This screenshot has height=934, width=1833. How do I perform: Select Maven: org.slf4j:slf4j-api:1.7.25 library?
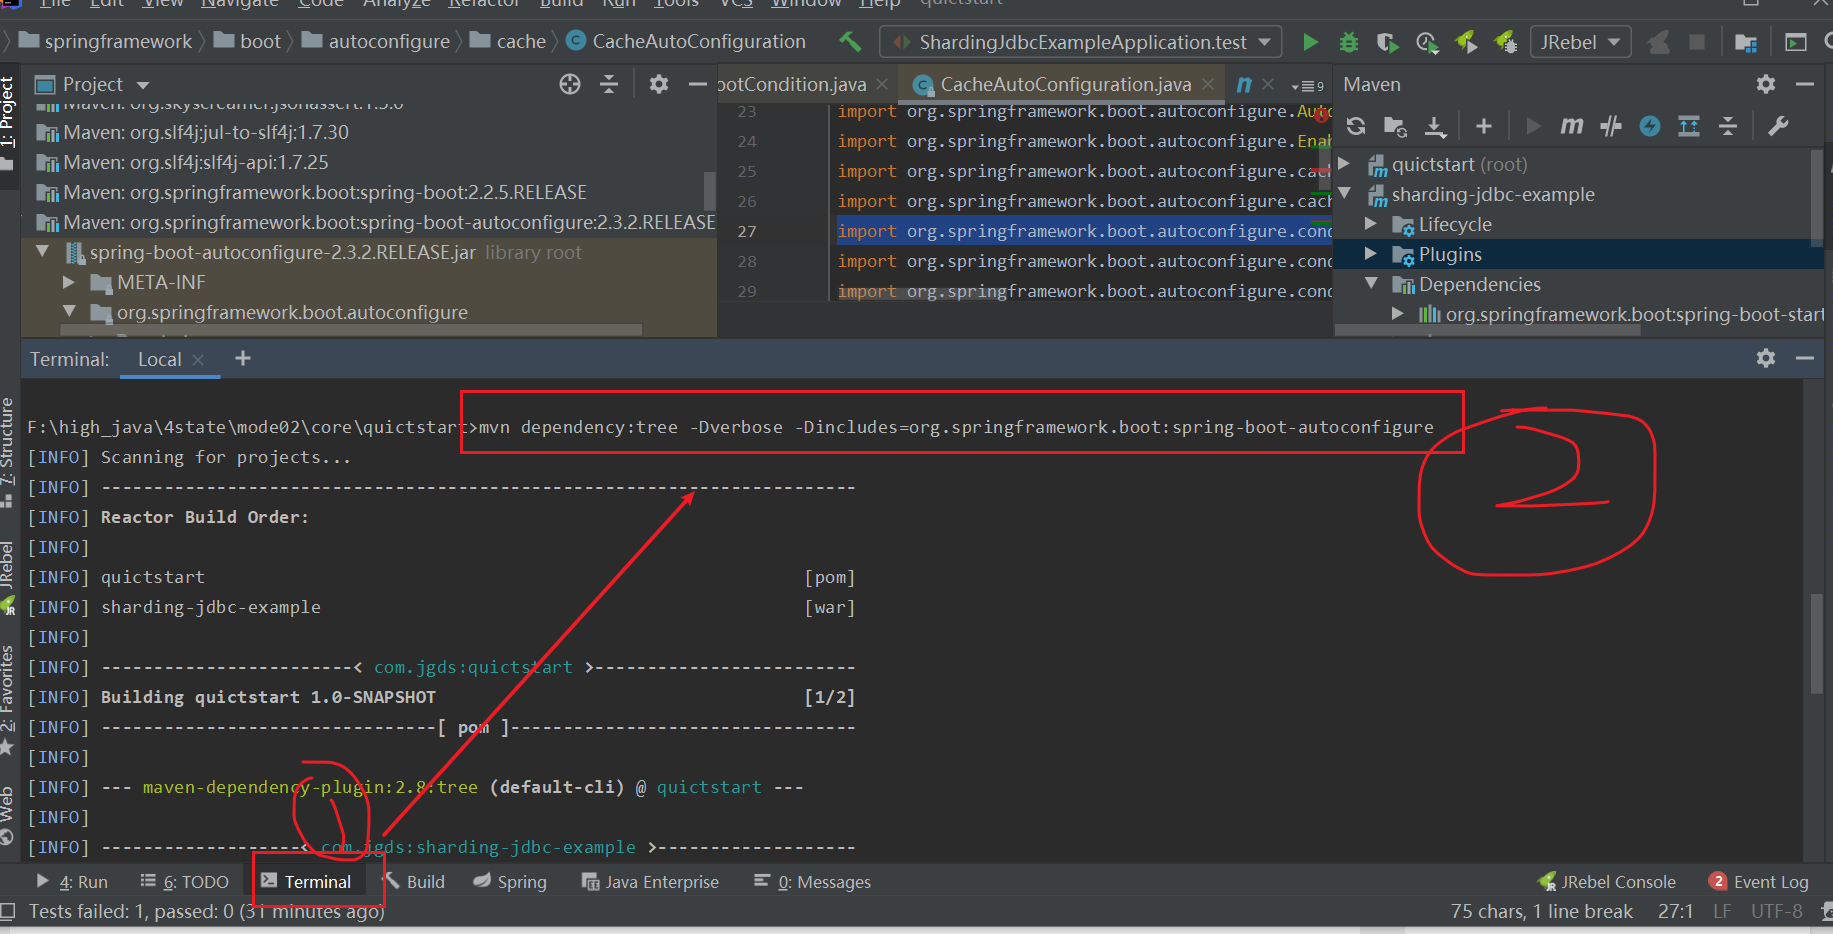182,162
